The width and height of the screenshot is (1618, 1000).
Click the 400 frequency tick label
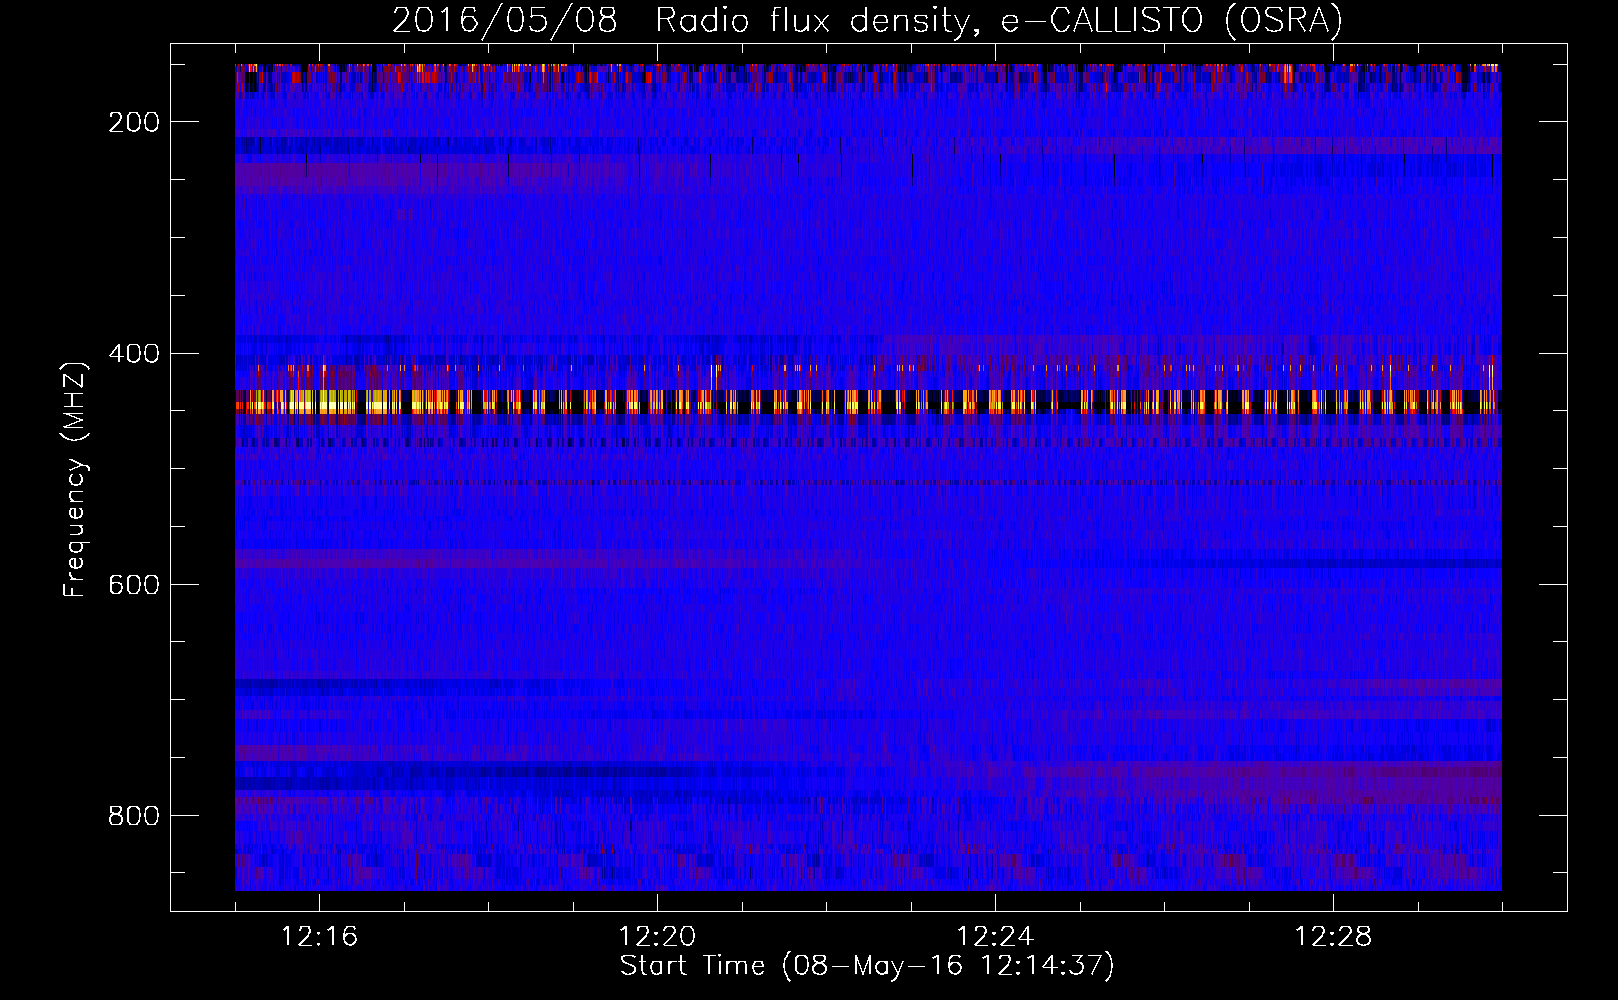tap(134, 354)
